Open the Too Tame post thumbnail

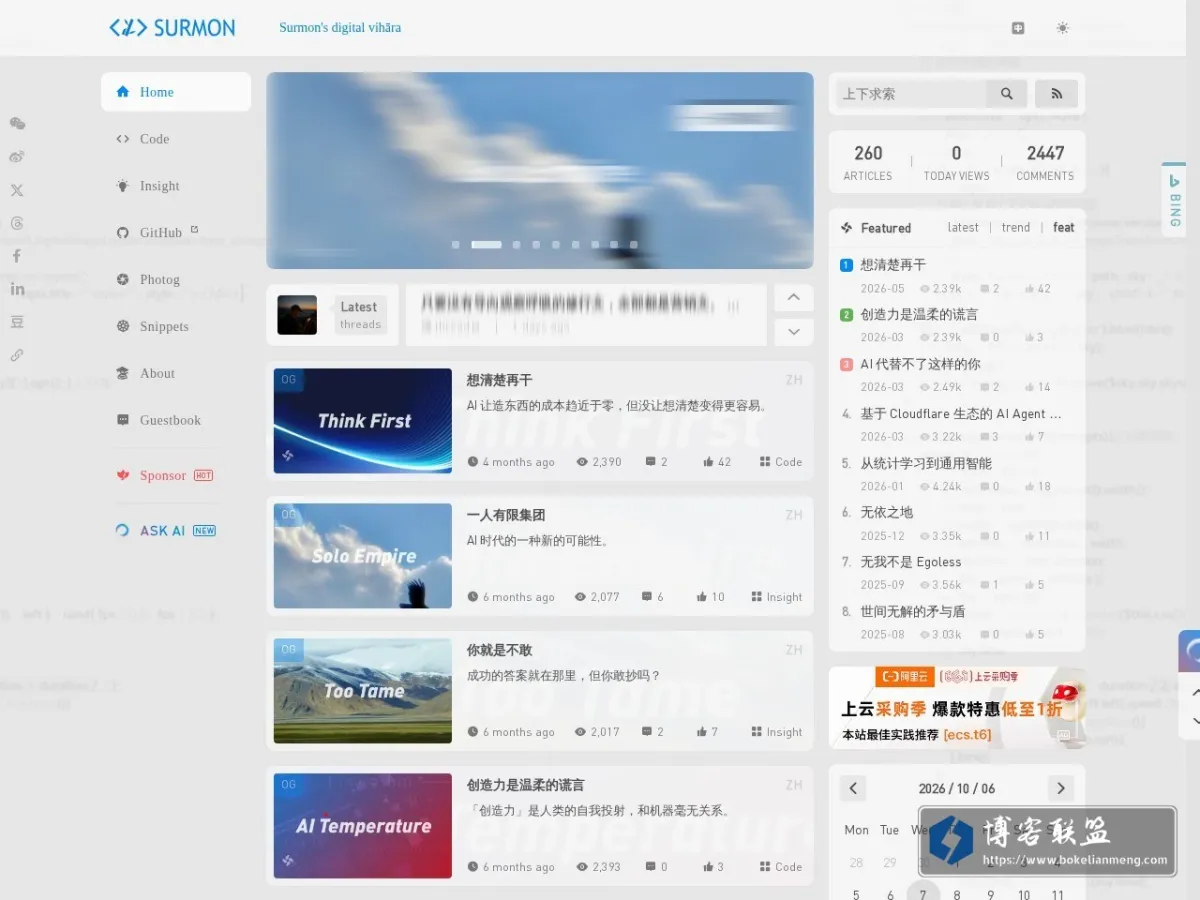(363, 691)
